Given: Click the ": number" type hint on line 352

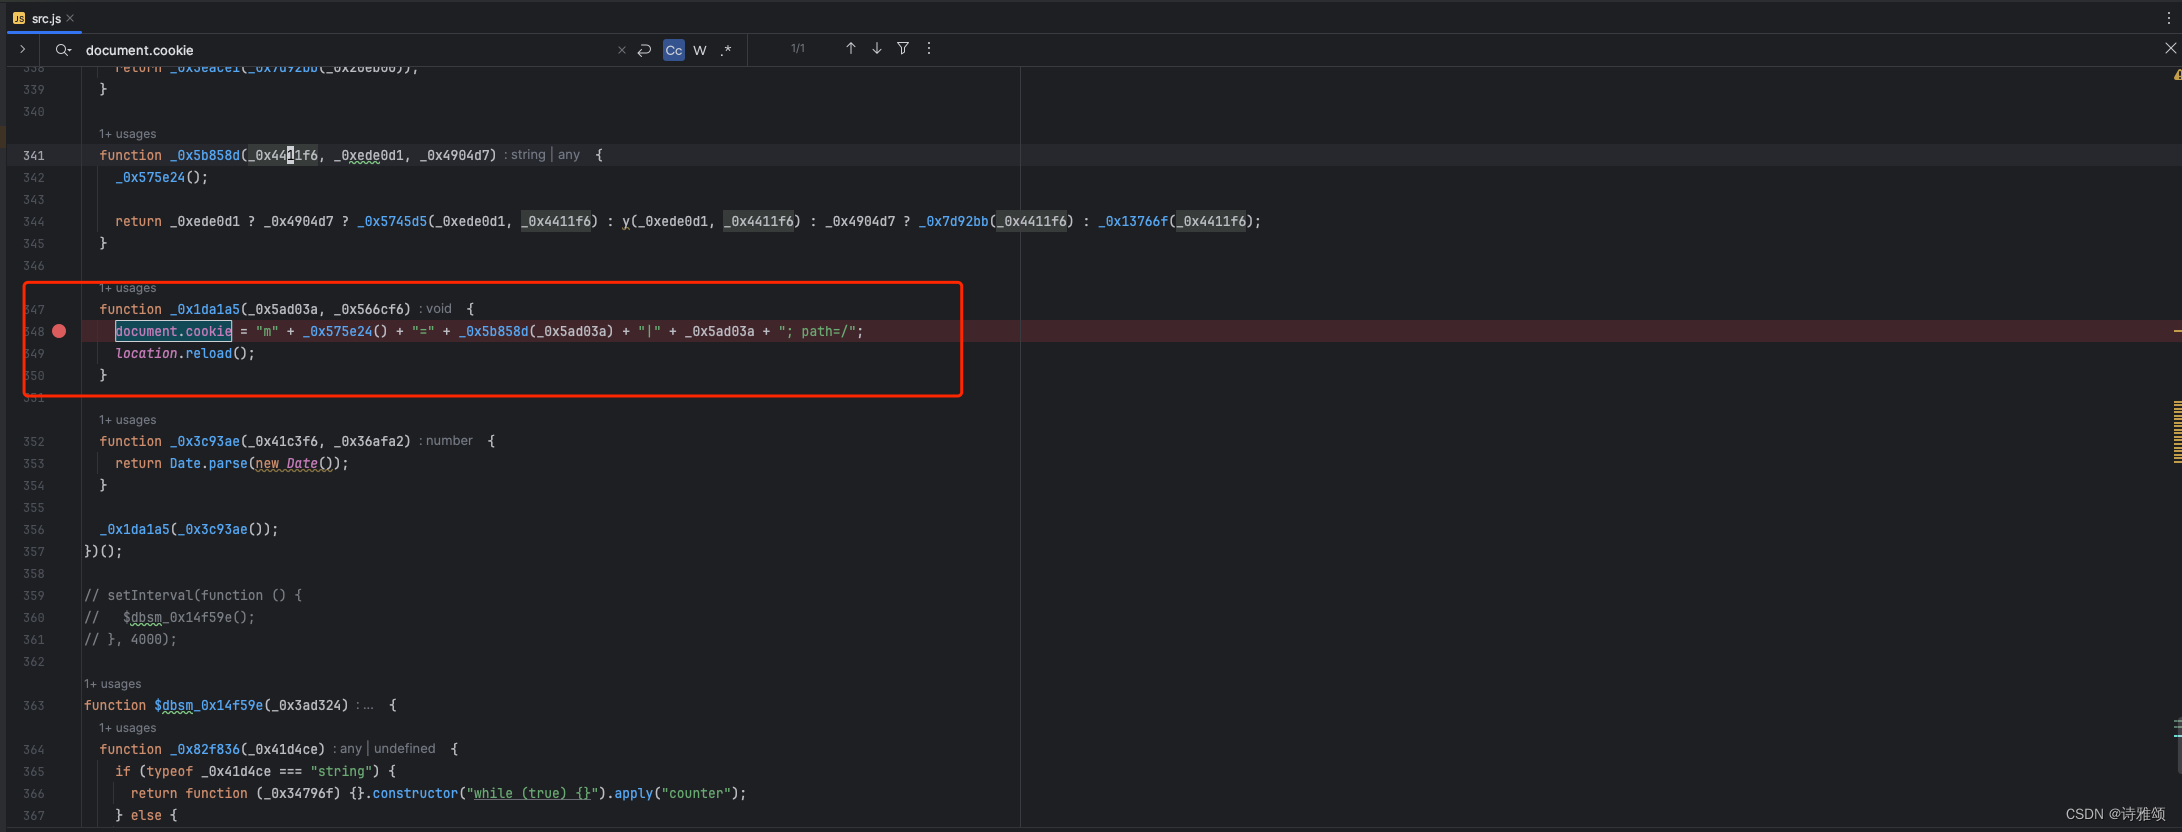Looking at the screenshot, I should [x=446, y=441].
